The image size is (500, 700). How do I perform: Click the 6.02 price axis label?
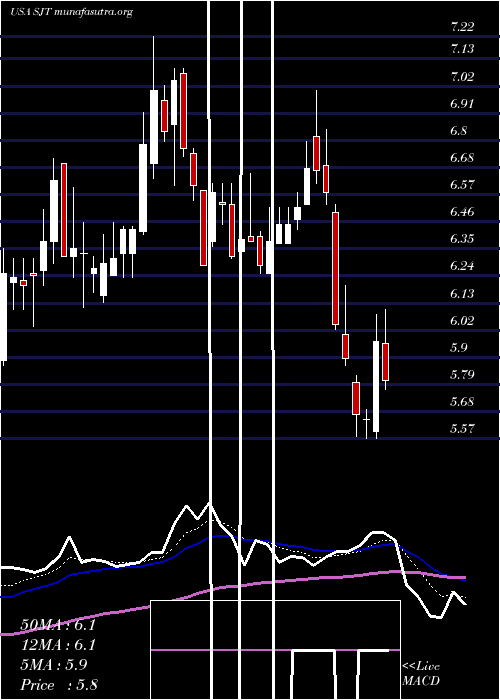(462, 321)
